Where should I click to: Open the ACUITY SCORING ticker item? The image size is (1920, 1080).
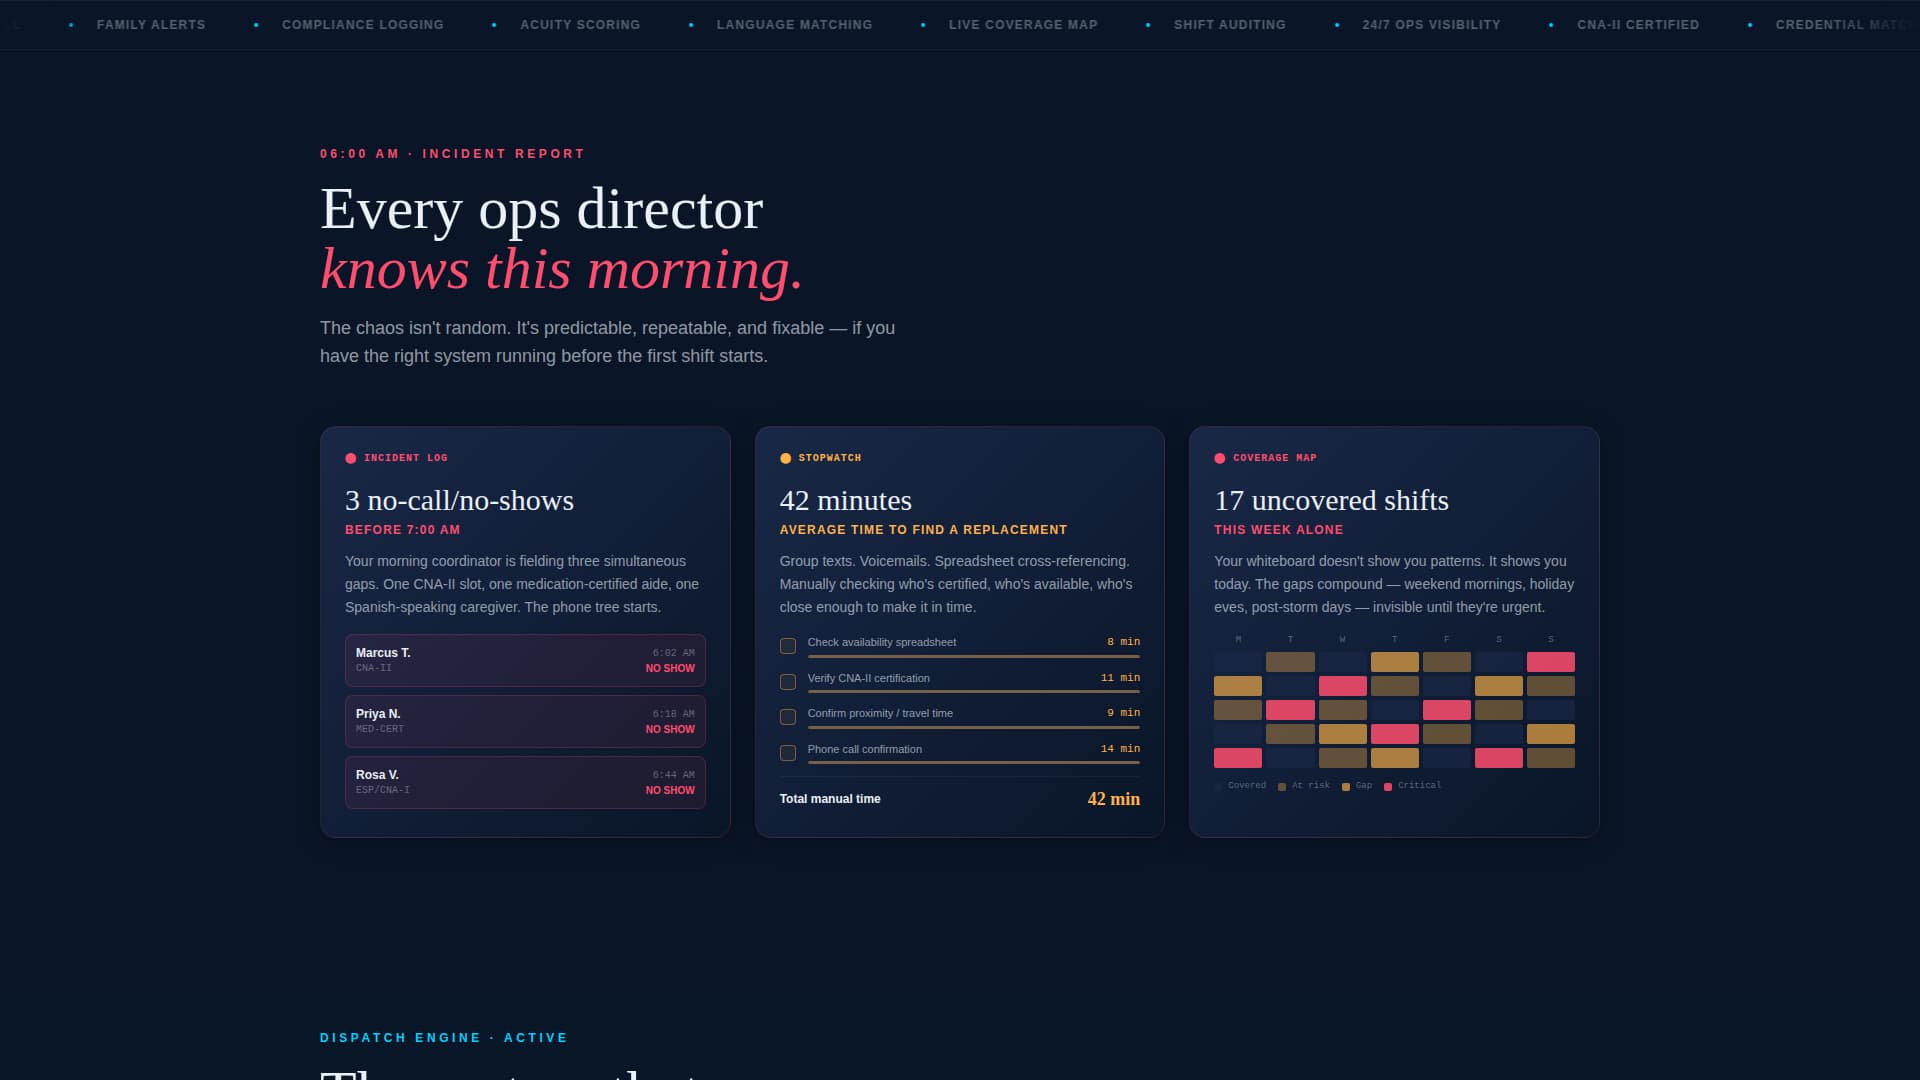click(x=580, y=24)
